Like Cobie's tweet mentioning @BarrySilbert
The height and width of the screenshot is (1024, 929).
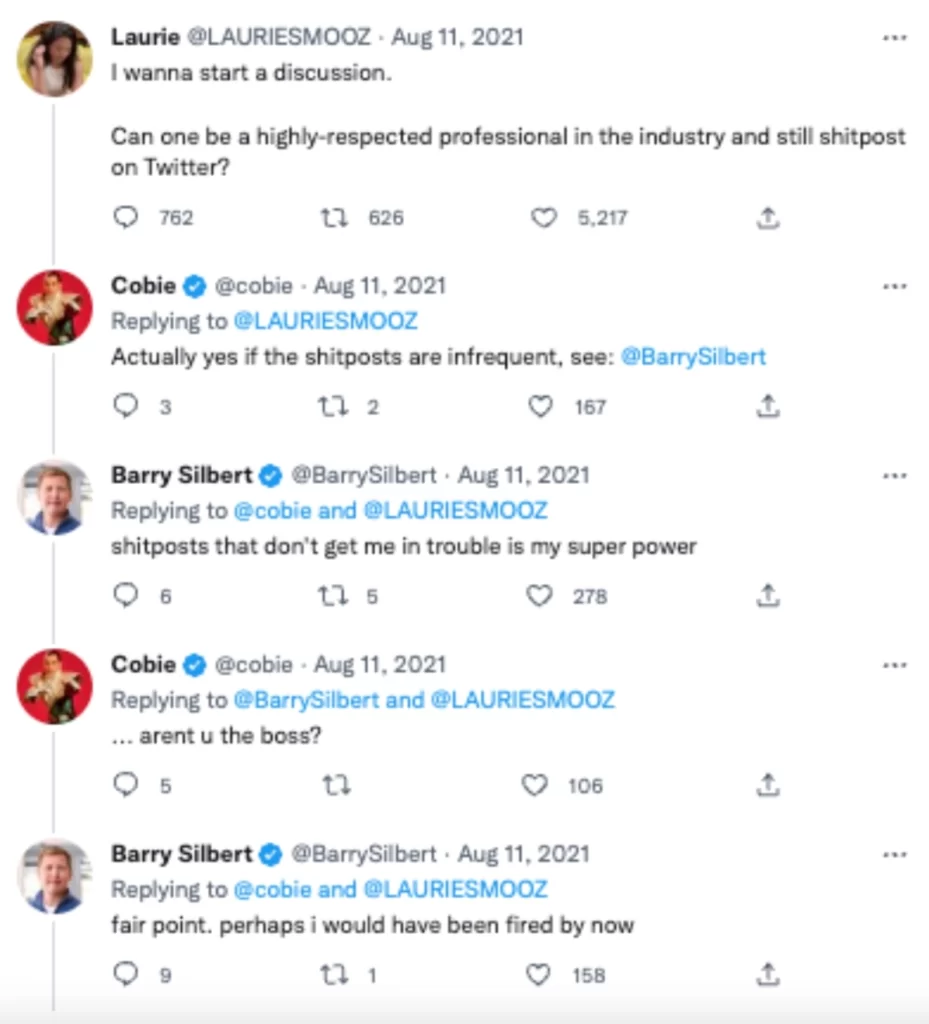tap(541, 406)
